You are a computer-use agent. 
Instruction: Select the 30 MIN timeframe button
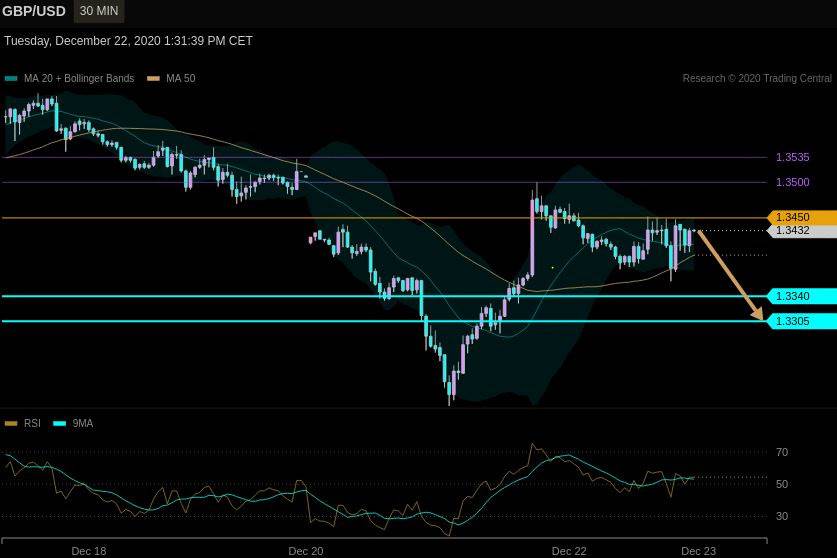pos(99,11)
